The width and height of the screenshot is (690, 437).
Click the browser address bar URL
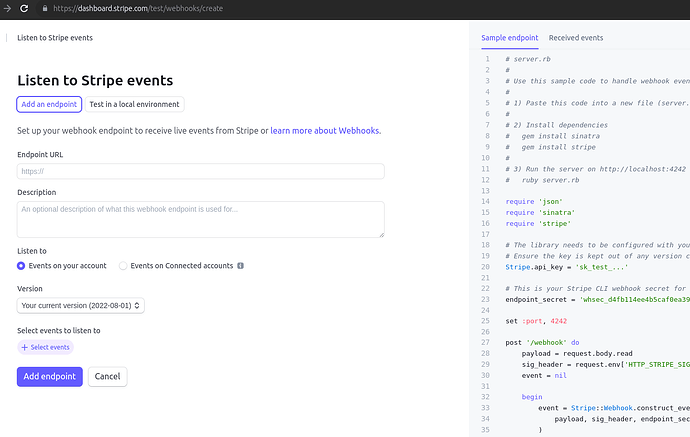point(138,8)
